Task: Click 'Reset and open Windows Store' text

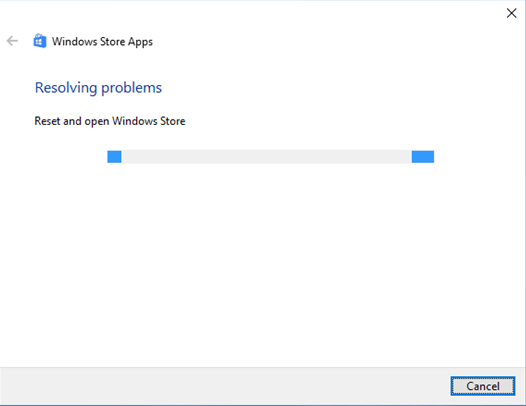Action: tap(110, 121)
